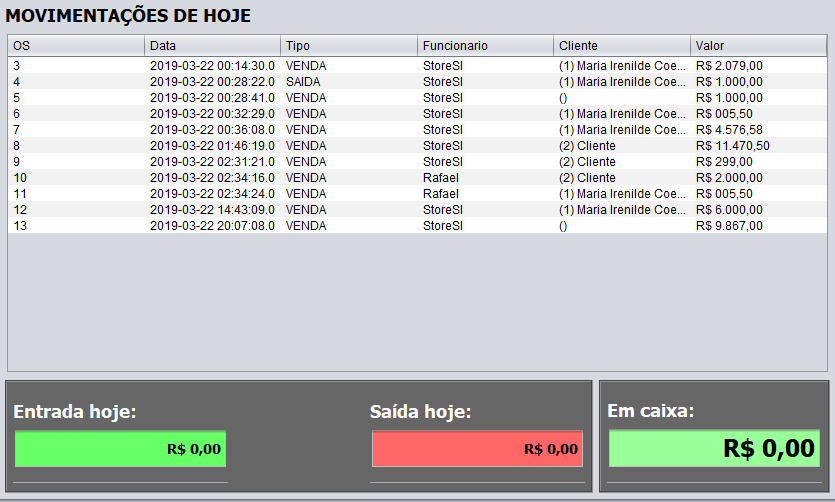Click date 2019-03-22 14:43:09.0
The height and width of the screenshot is (502, 835).
tap(212, 209)
